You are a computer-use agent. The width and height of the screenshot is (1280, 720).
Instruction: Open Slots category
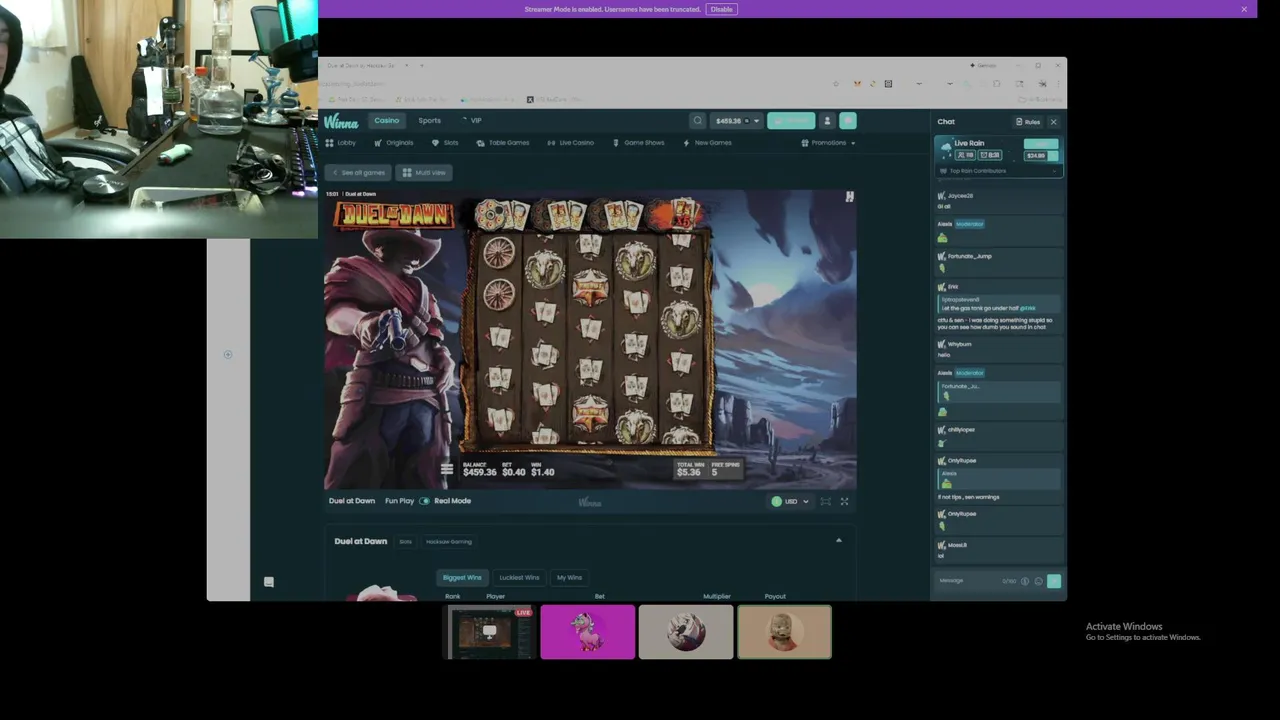[445, 143]
